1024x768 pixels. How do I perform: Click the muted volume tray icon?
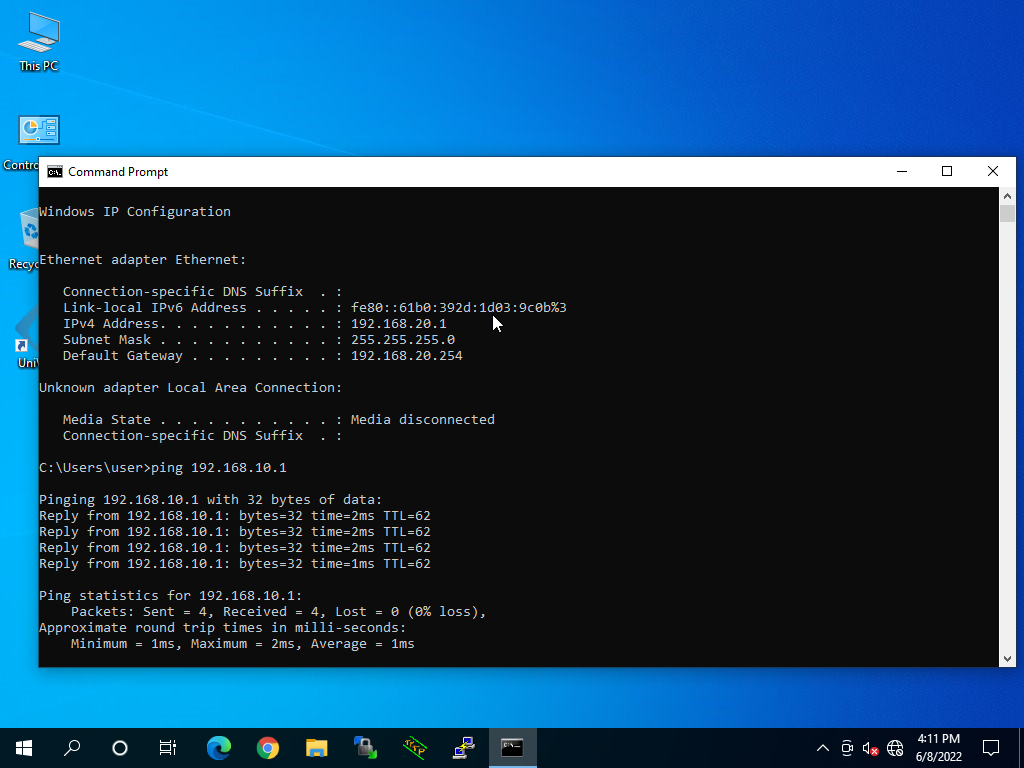tap(870, 748)
